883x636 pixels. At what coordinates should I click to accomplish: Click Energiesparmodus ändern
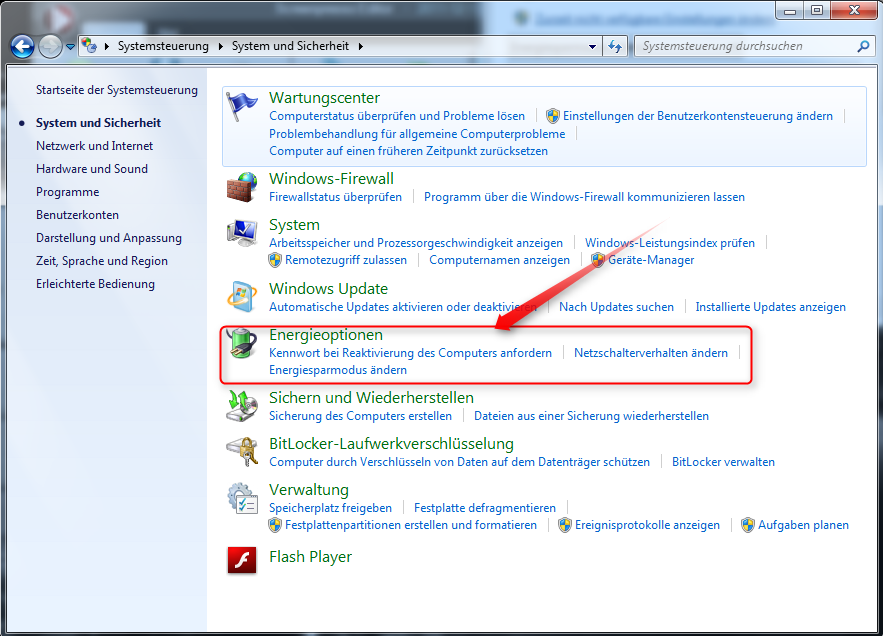[x=338, y=370]
